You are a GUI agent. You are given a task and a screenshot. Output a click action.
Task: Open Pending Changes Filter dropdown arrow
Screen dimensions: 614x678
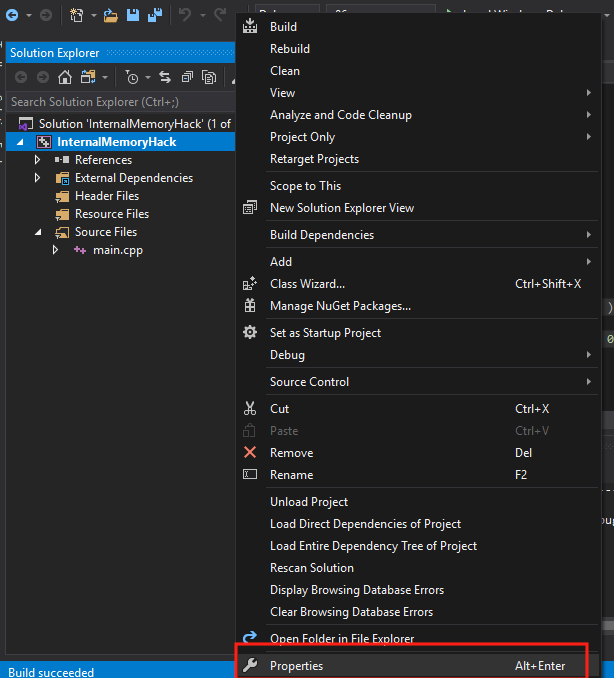(x=148, y=78)
